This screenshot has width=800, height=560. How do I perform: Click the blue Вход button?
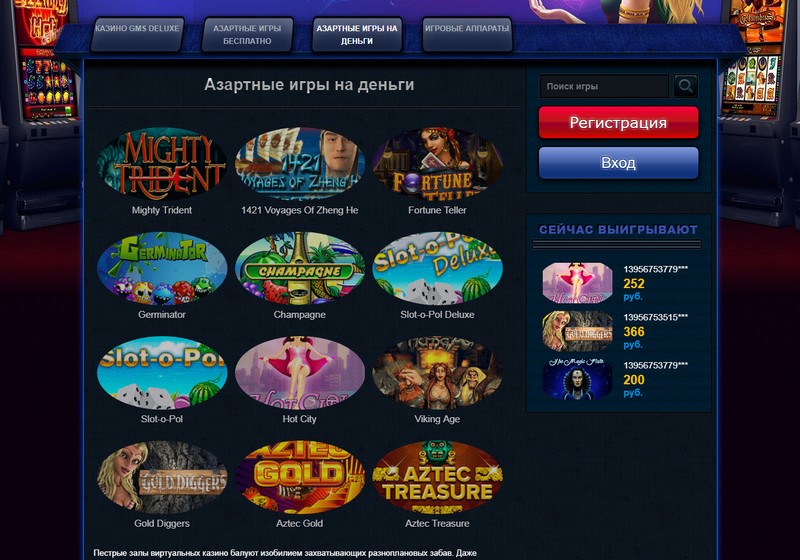(x=618, y=163)
